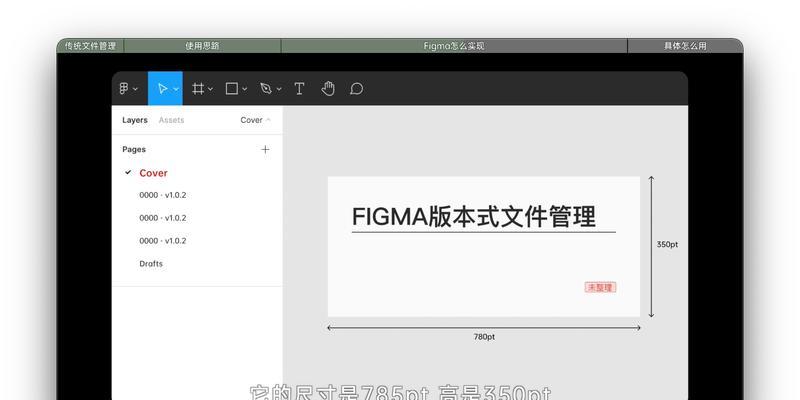Jump to the 使用思路 chapter
Image resolution: width=800 pixels, height=400 pixels.
click(x=202, y=46)
